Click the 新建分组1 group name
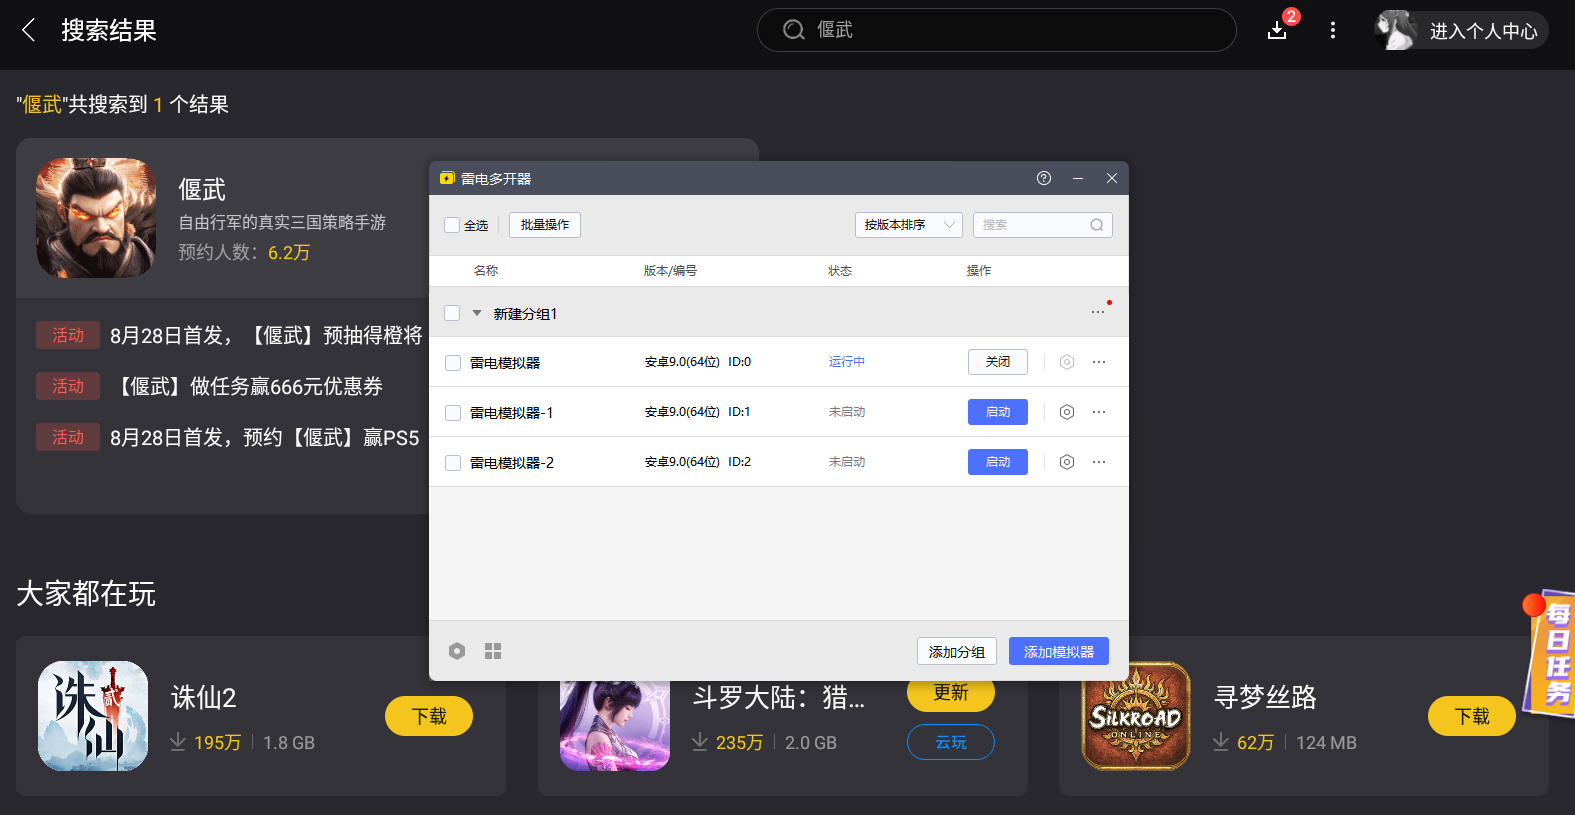This screenshot has height=815, width=1575. coord(525,313)
